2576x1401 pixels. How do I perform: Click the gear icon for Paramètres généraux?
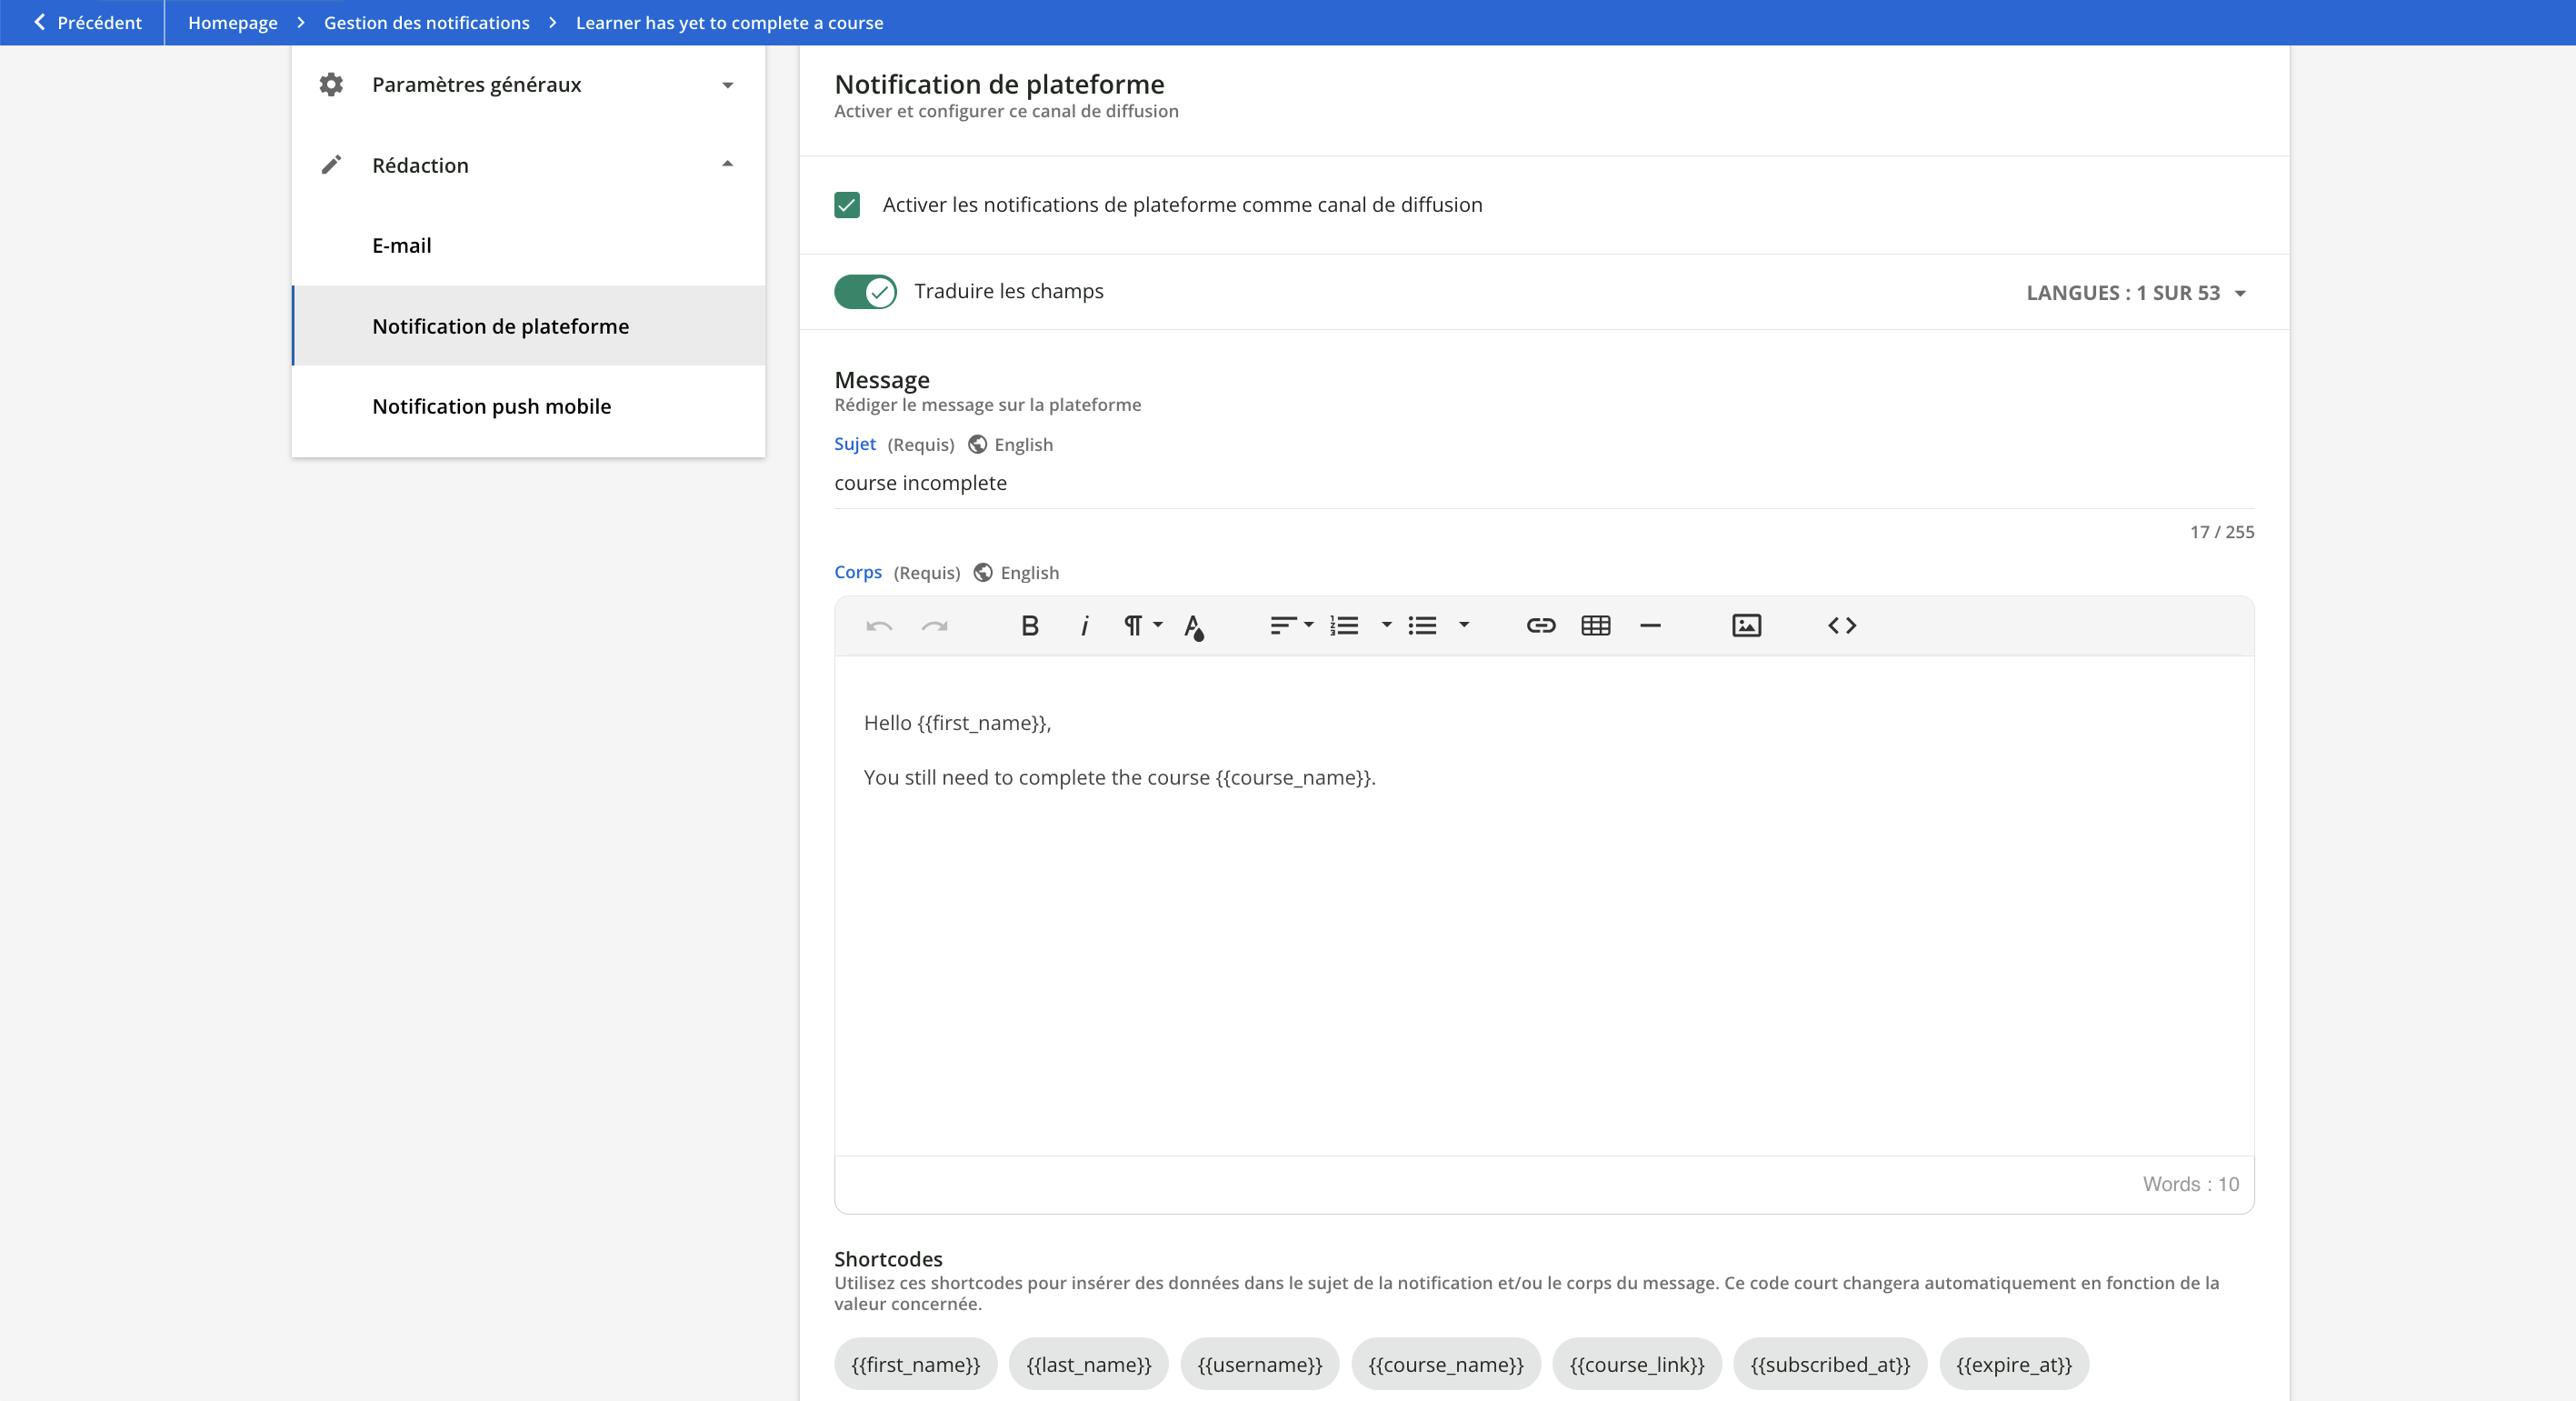331,85
